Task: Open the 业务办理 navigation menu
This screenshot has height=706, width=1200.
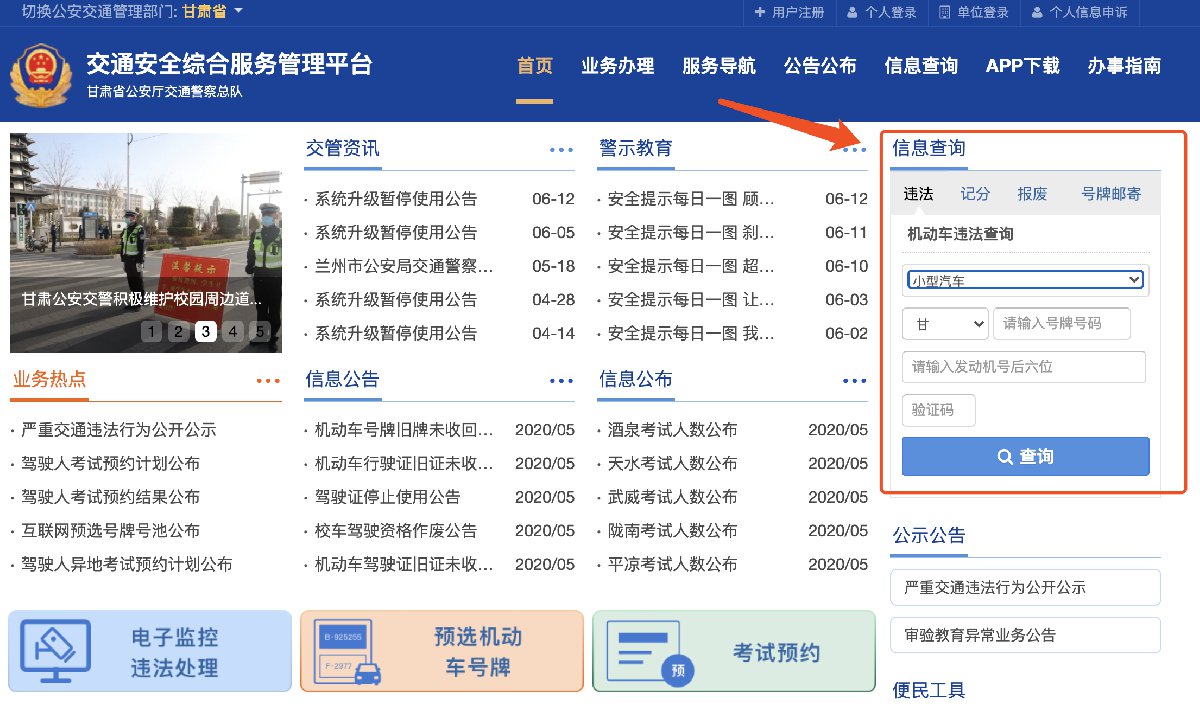Action: [x=618, y=66]
